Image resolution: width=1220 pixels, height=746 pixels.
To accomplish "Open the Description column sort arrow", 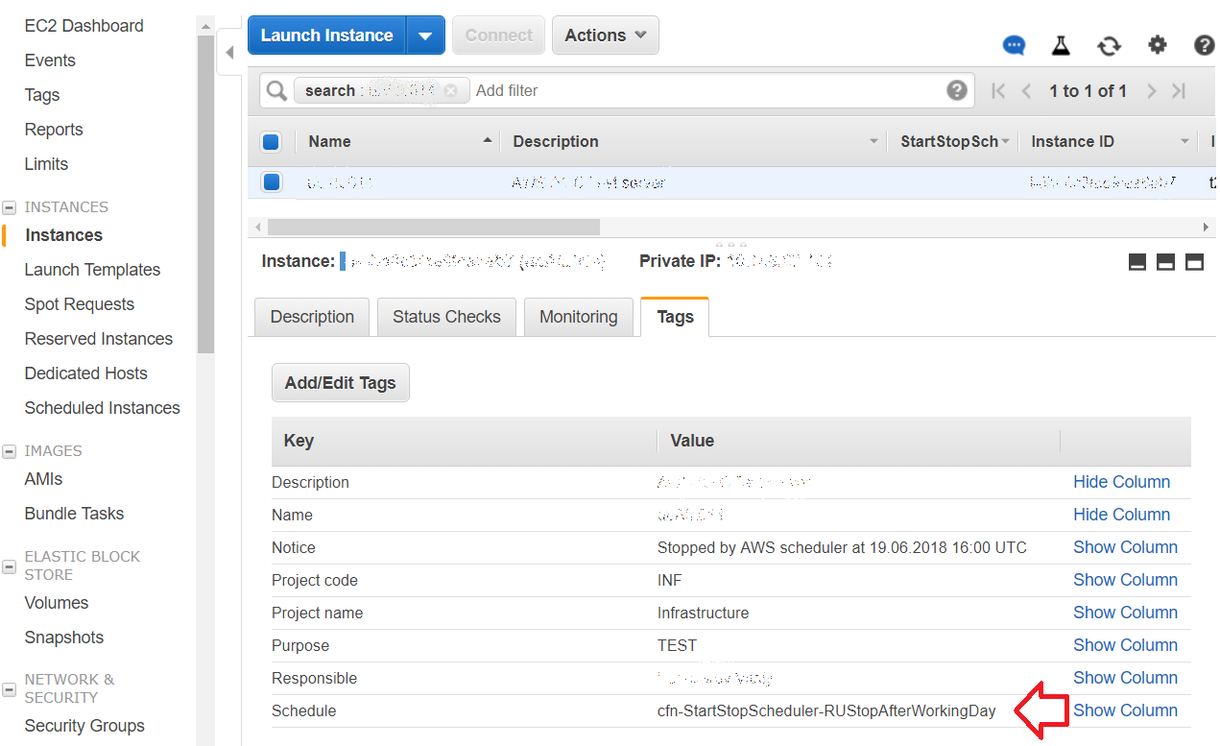I will [875, 142].
